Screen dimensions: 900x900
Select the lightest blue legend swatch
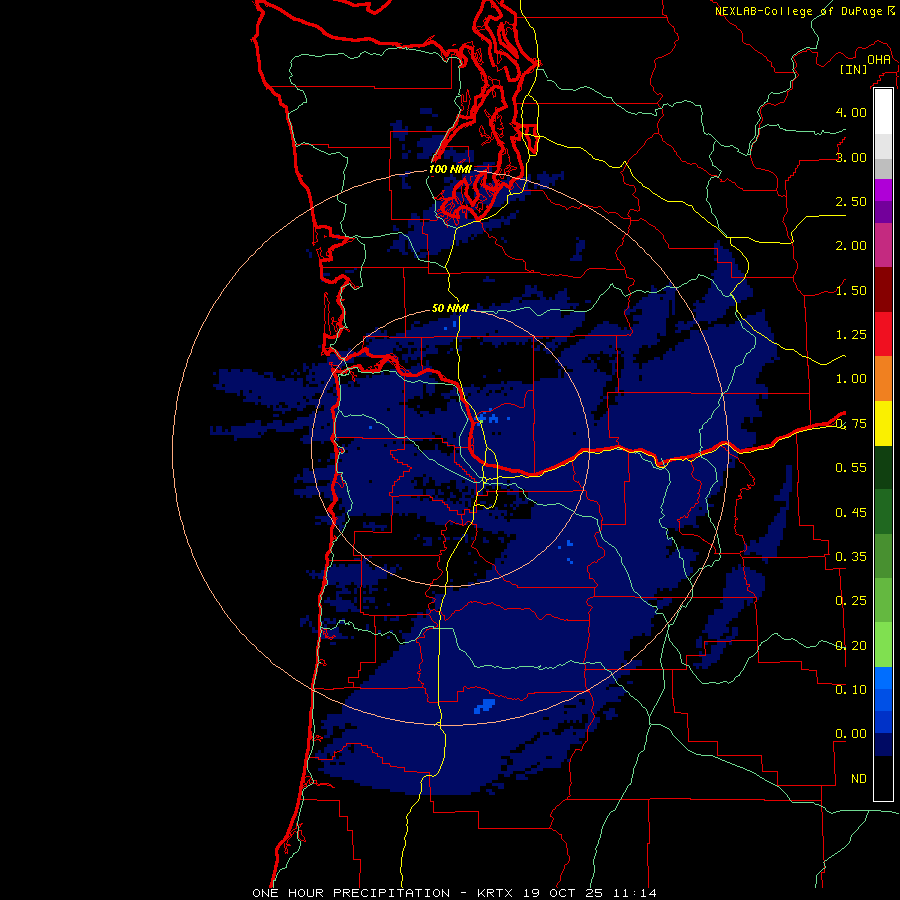[883, 678]
